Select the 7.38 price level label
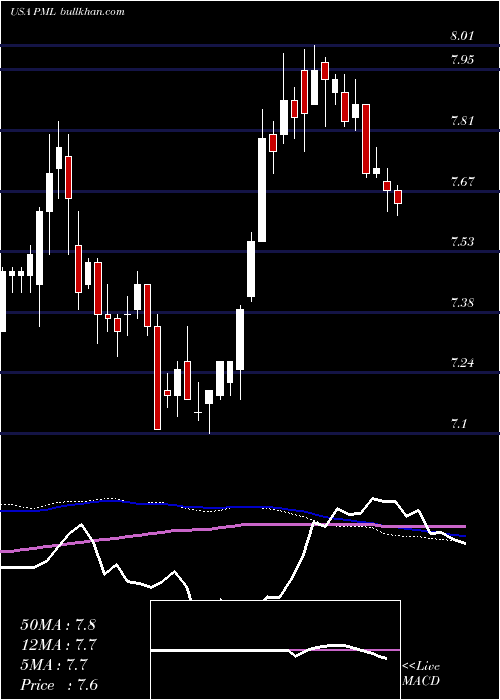The height and width of the screenshot is (700, 500). click(462, 303)
